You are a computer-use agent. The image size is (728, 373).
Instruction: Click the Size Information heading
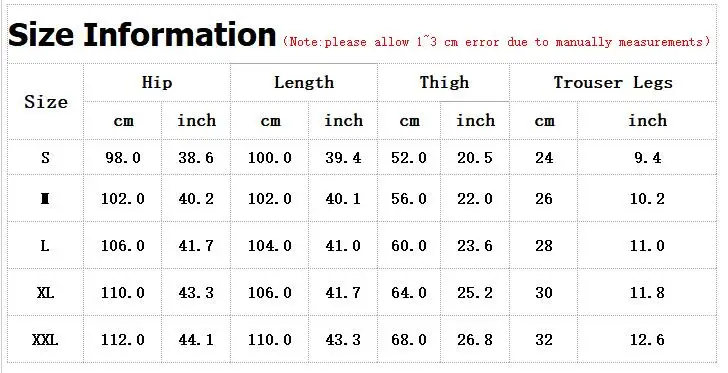click(x=142, y=35)
